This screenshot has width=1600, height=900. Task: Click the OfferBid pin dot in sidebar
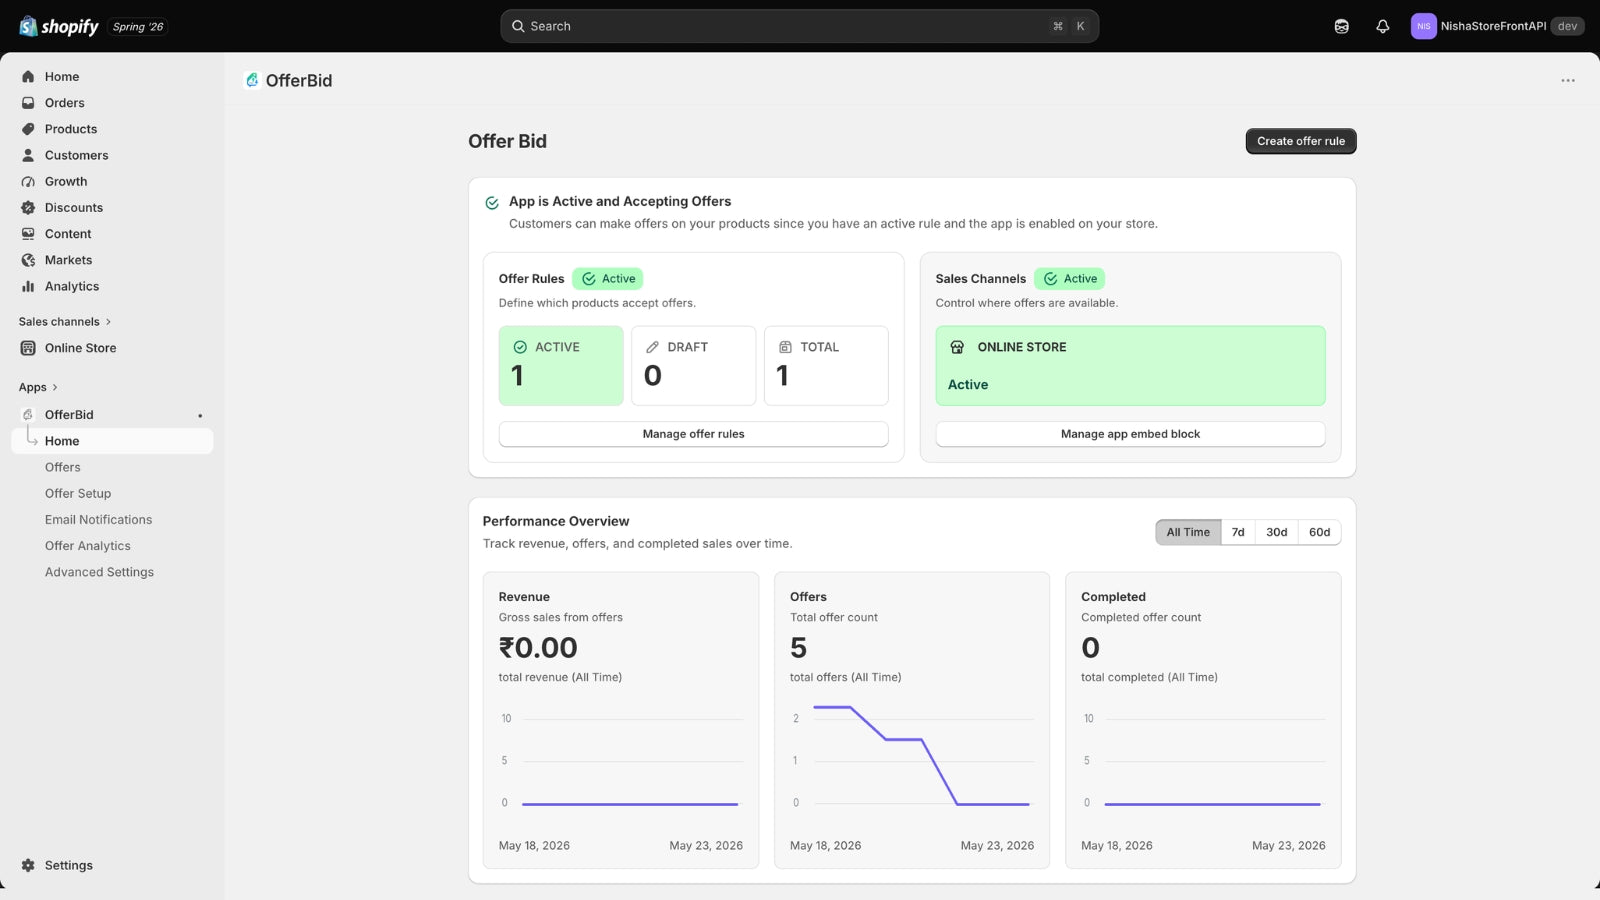[200, 415]
